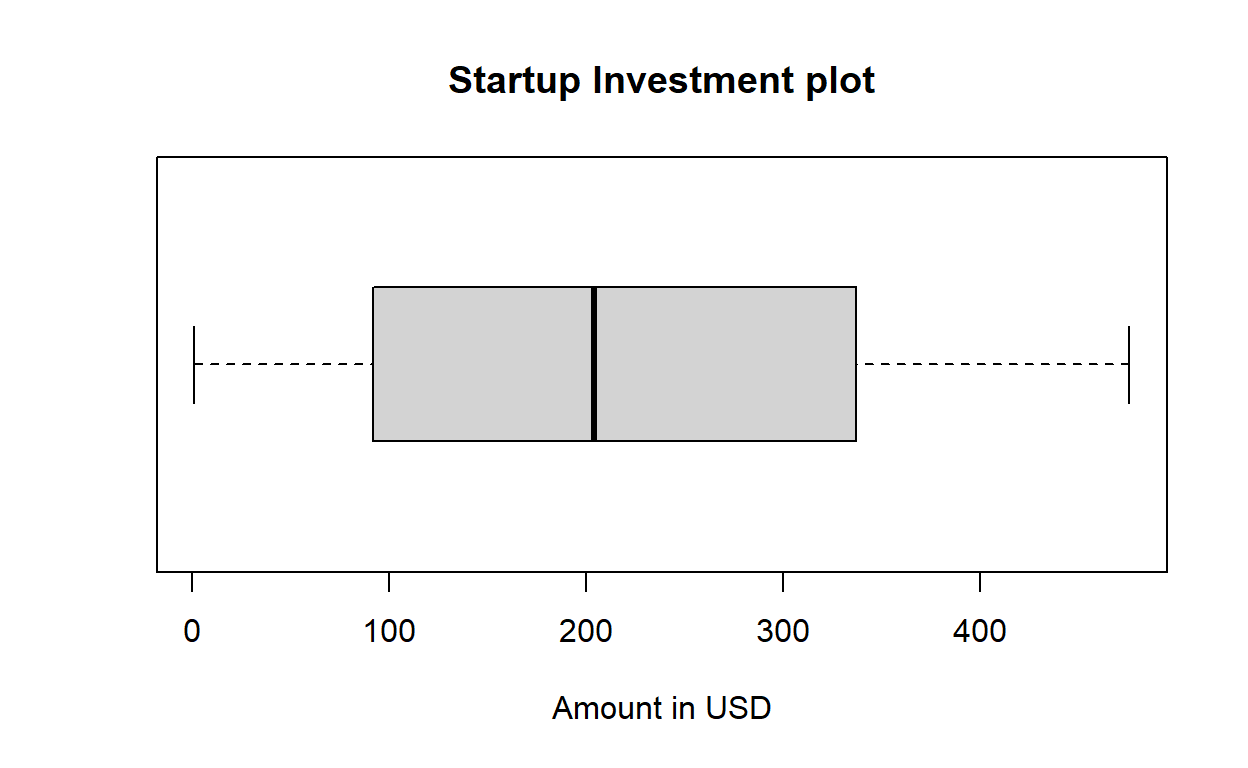The height and width of the screenshot is (768, 1248).
Task: Click gray box area left of median
Action: coord(482,364)
